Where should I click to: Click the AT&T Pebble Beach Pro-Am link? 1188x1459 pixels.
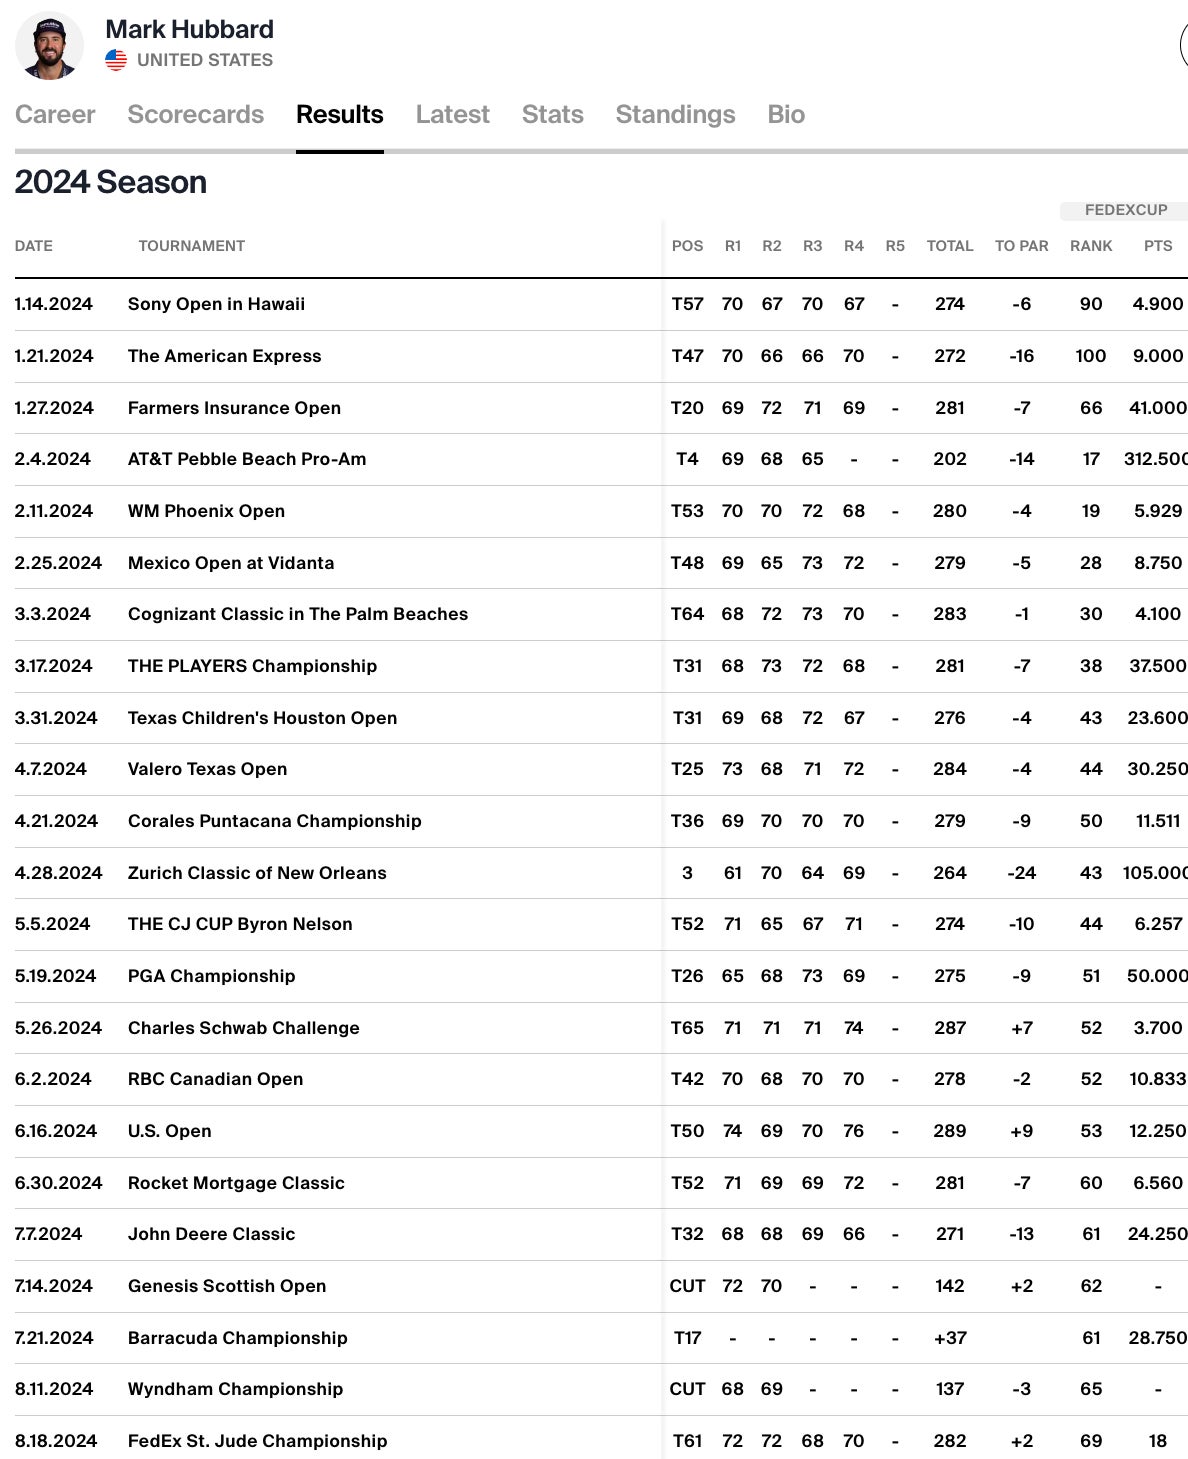(x=247, y=459)
